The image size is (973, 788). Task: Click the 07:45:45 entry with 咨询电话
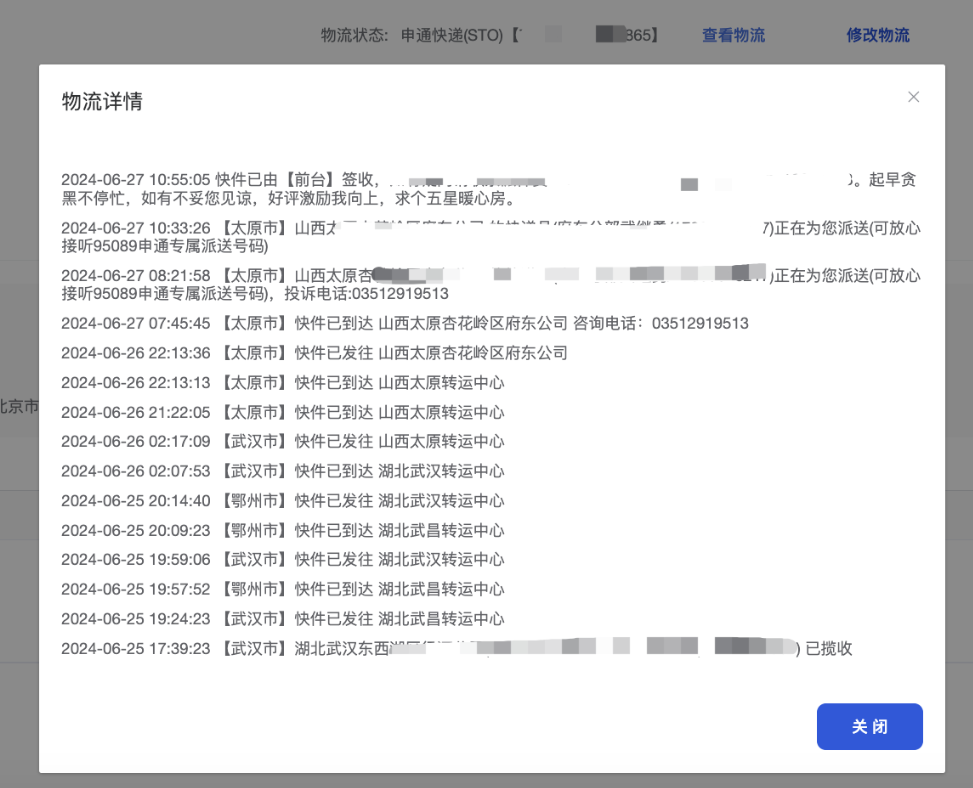point(404,324)
